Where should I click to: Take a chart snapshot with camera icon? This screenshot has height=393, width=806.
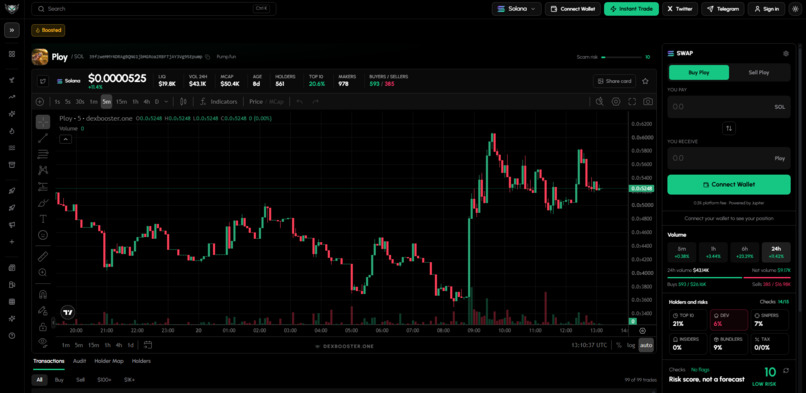pos(648,102)
